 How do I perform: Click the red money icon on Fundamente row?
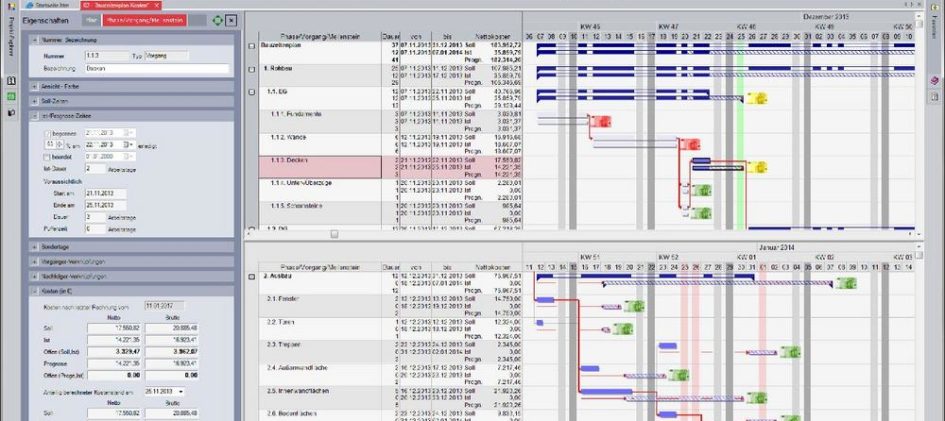pos(600,122)
